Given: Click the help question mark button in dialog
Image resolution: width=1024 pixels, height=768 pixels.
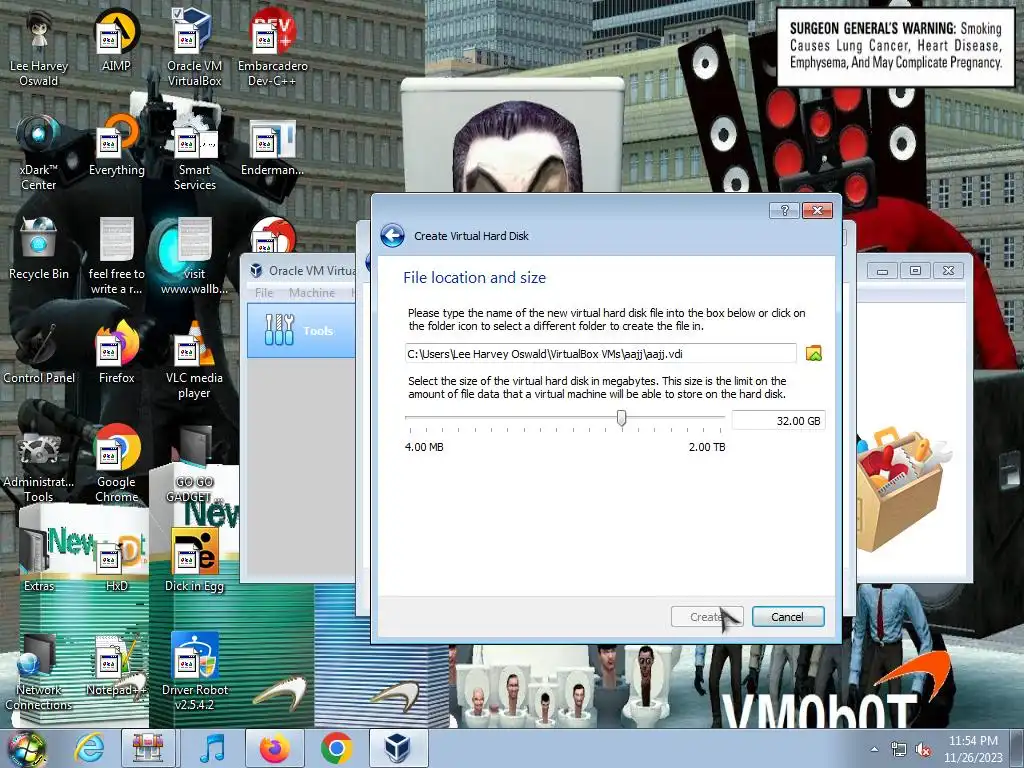Looking at the screenshot, I should click(x=784, y=210).
